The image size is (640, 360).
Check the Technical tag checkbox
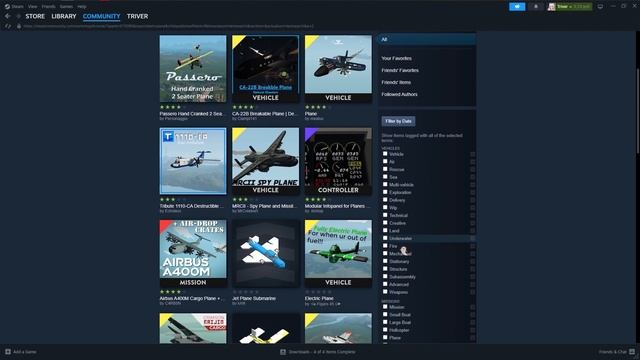coord(385,215)
